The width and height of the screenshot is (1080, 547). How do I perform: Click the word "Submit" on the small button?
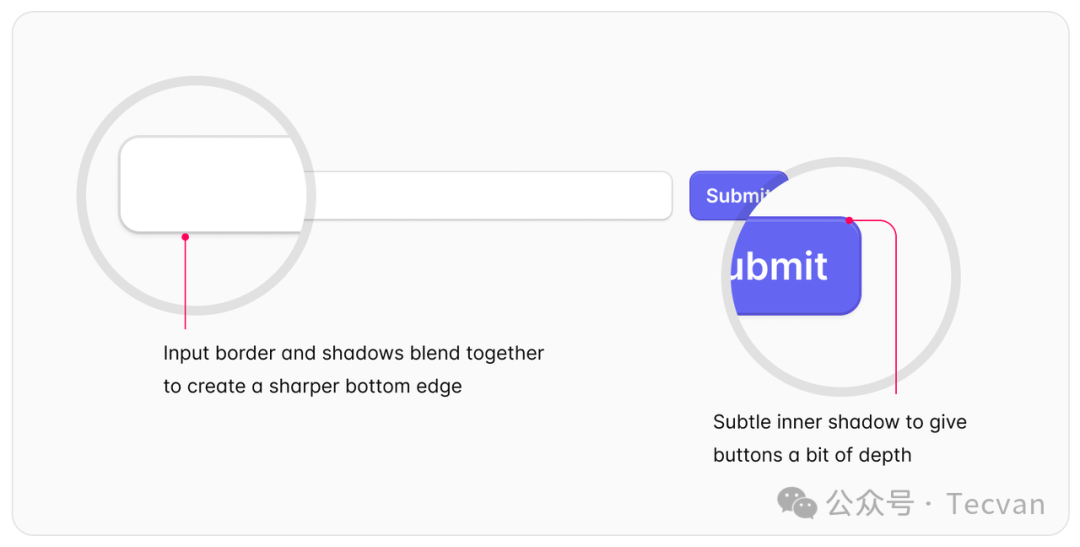tap(736, 196)
